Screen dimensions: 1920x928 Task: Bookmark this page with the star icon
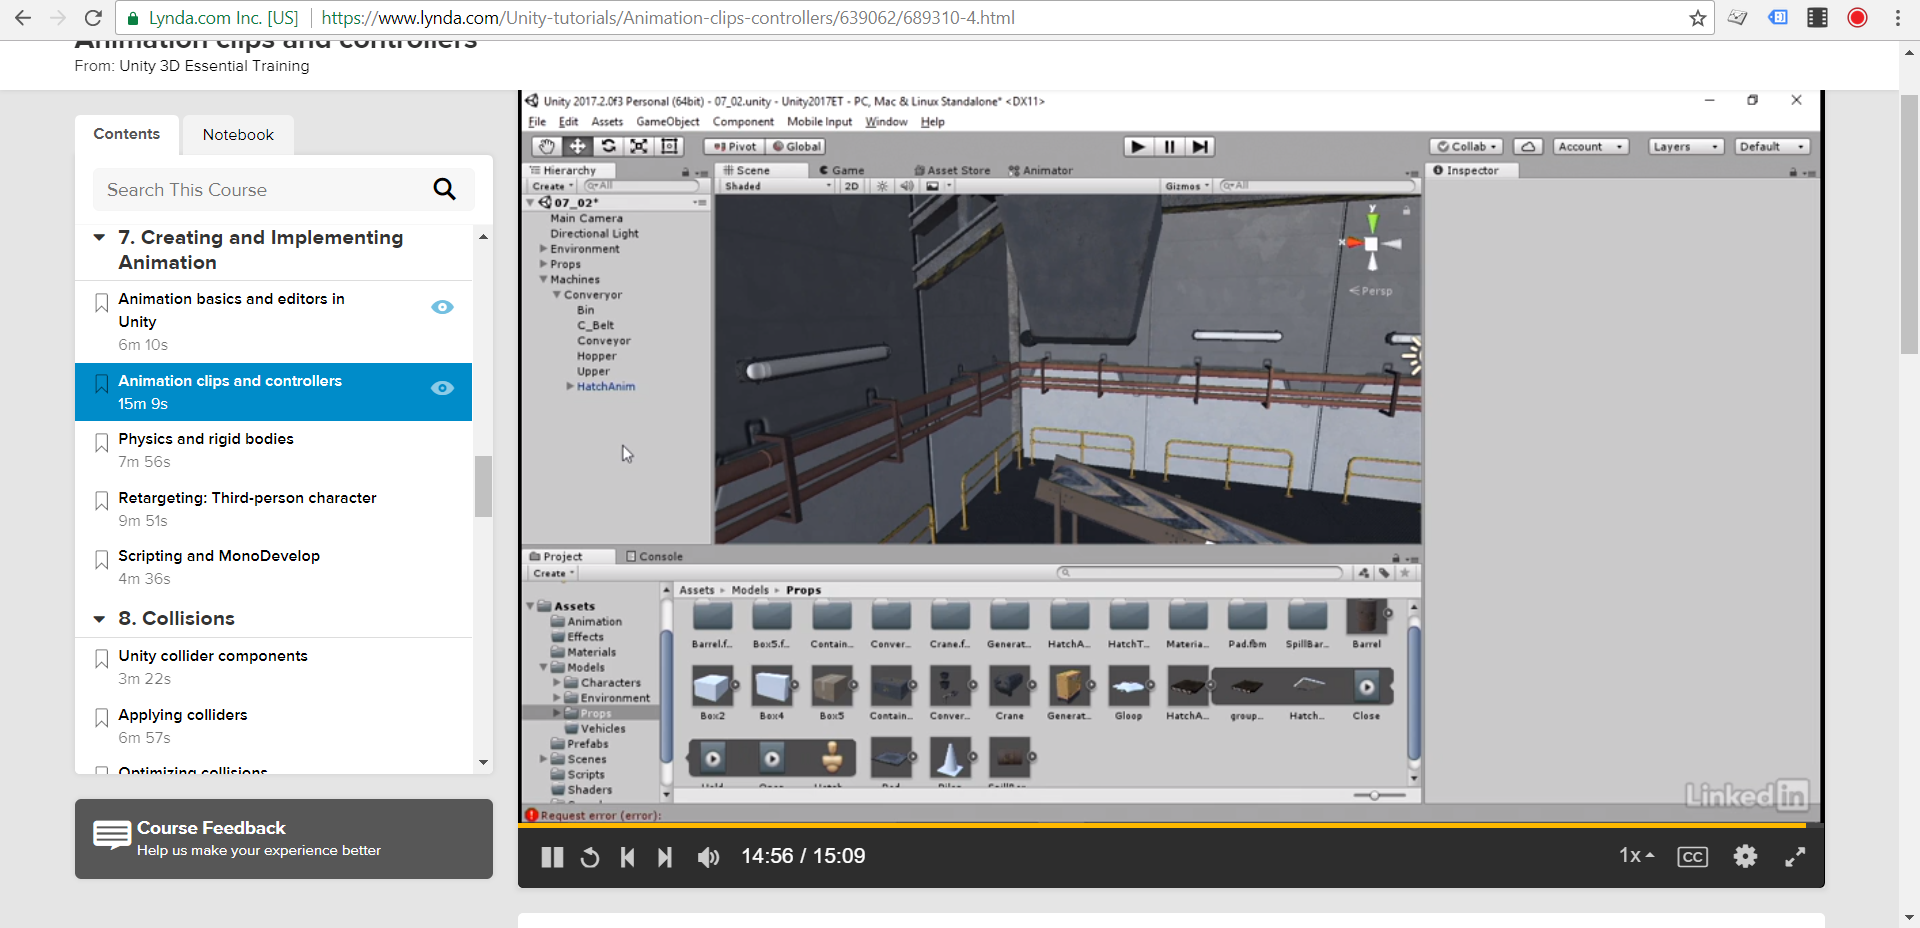pos(1697,18)
